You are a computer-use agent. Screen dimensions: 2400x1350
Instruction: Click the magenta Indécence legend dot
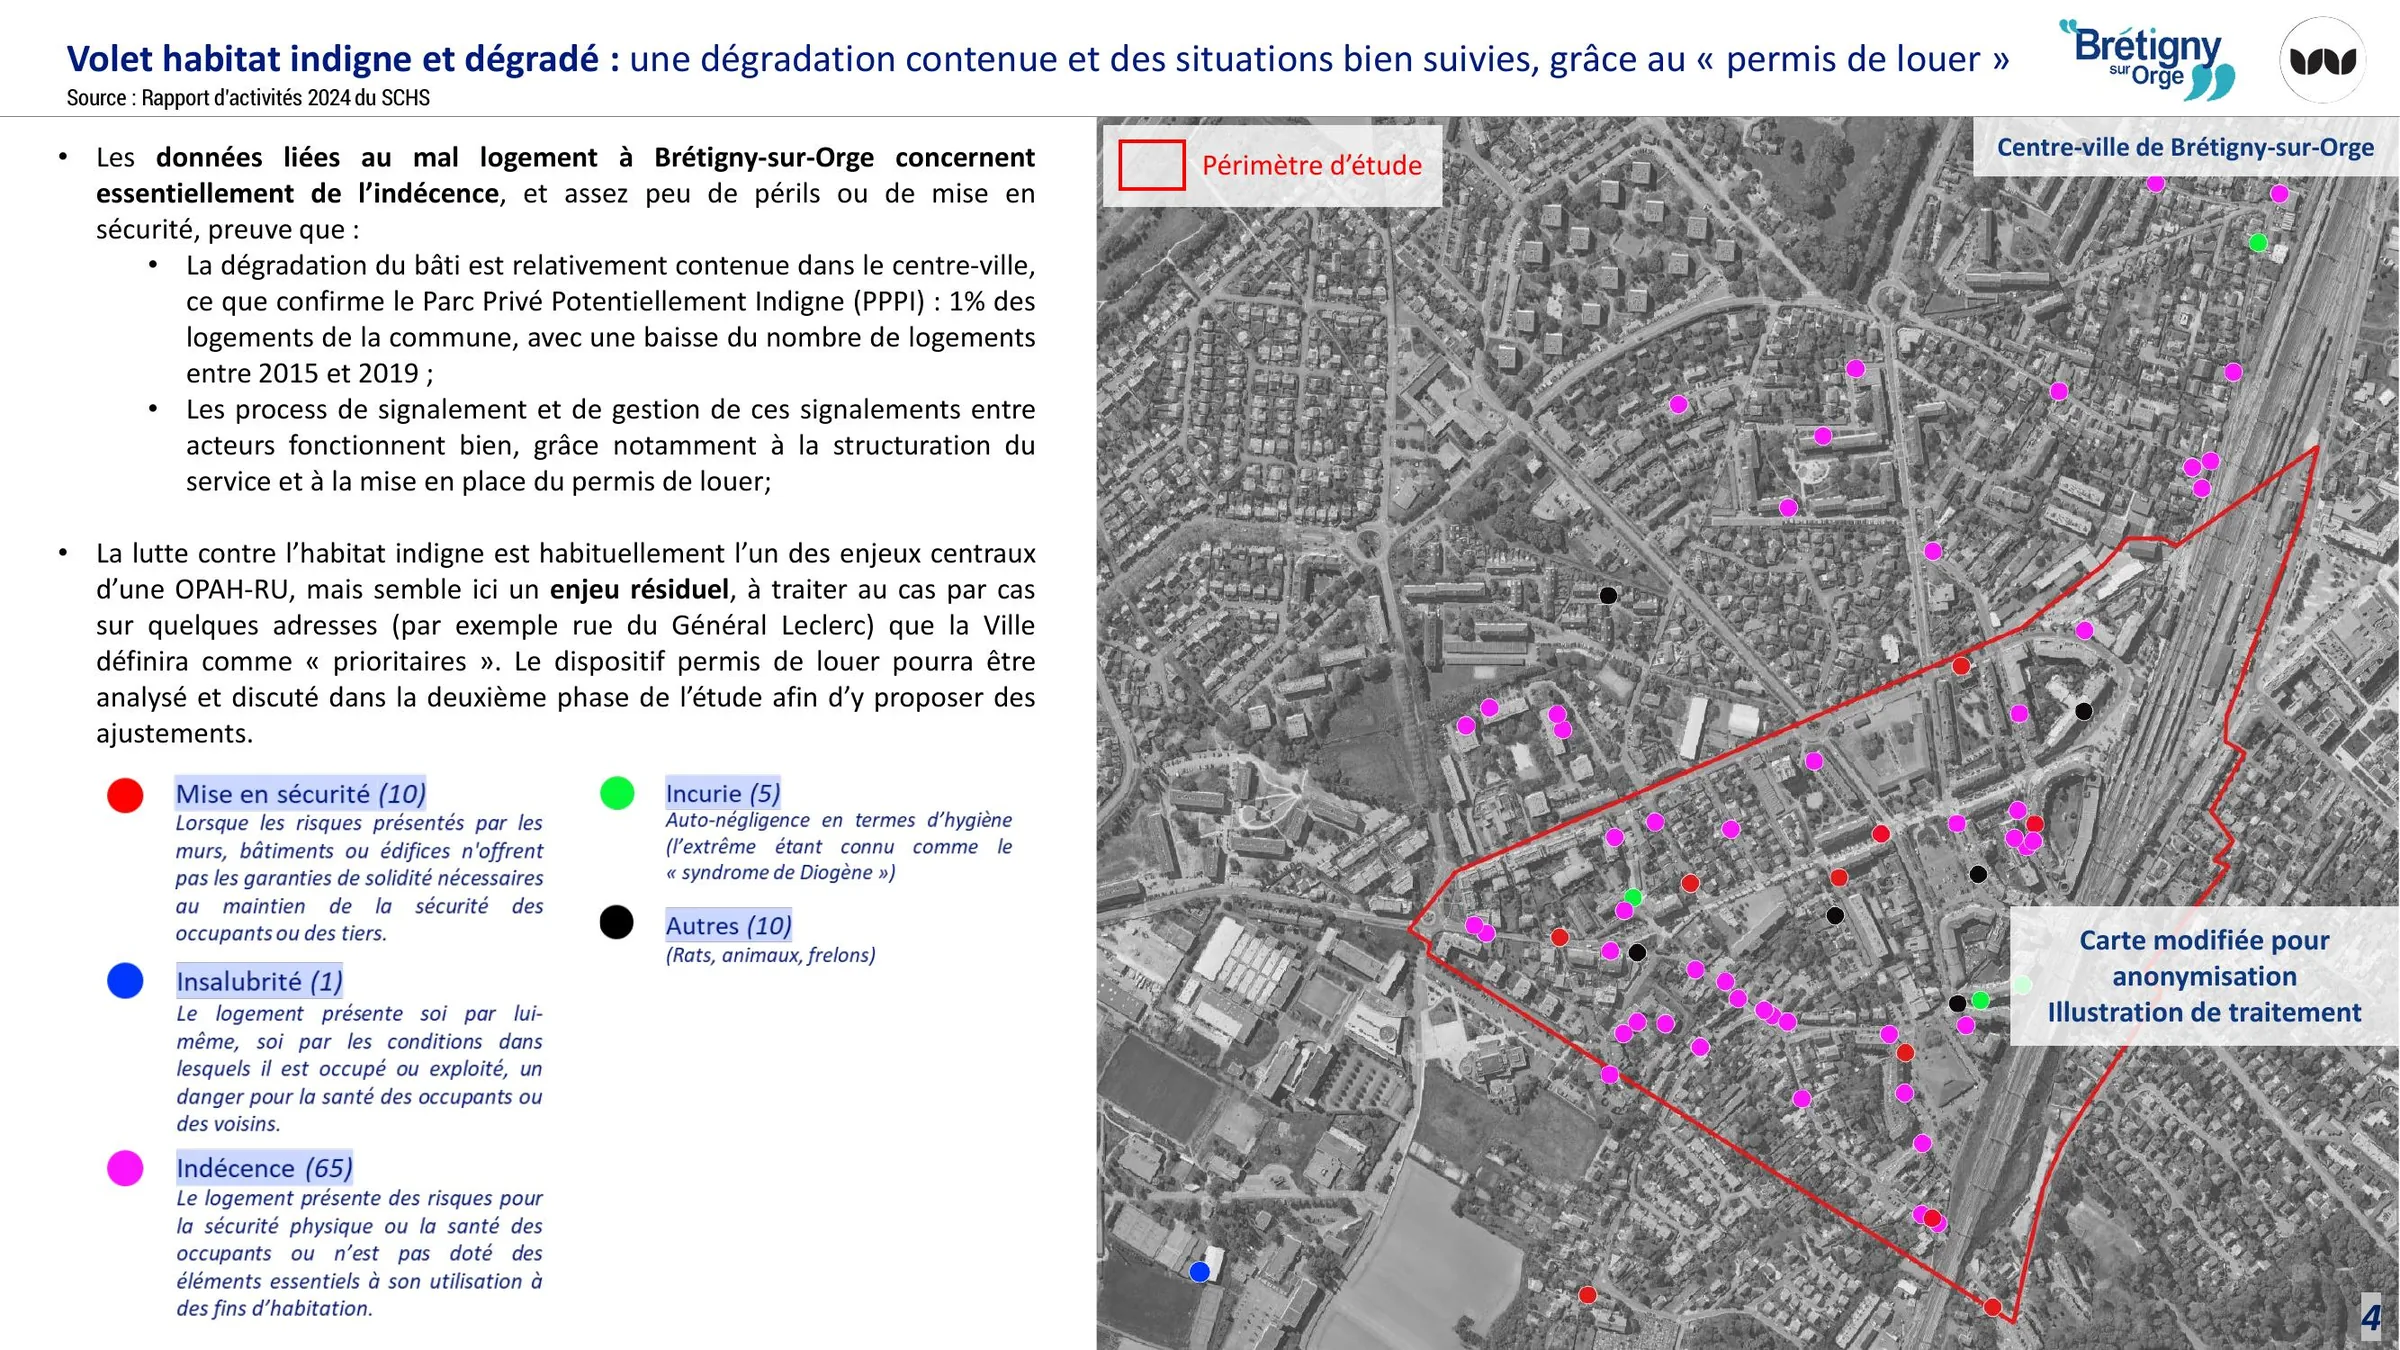(125, 1167)
